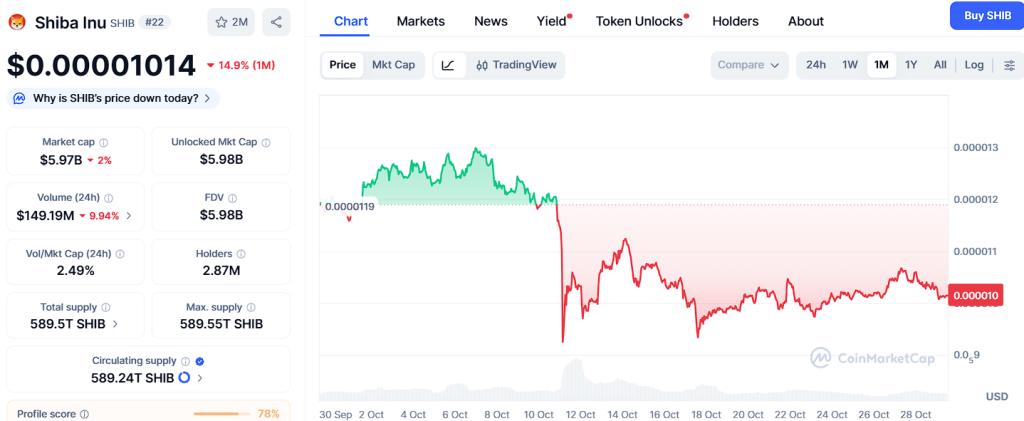
Task: Click the Shiba Inu coin logo
Action: pos(16,21)
